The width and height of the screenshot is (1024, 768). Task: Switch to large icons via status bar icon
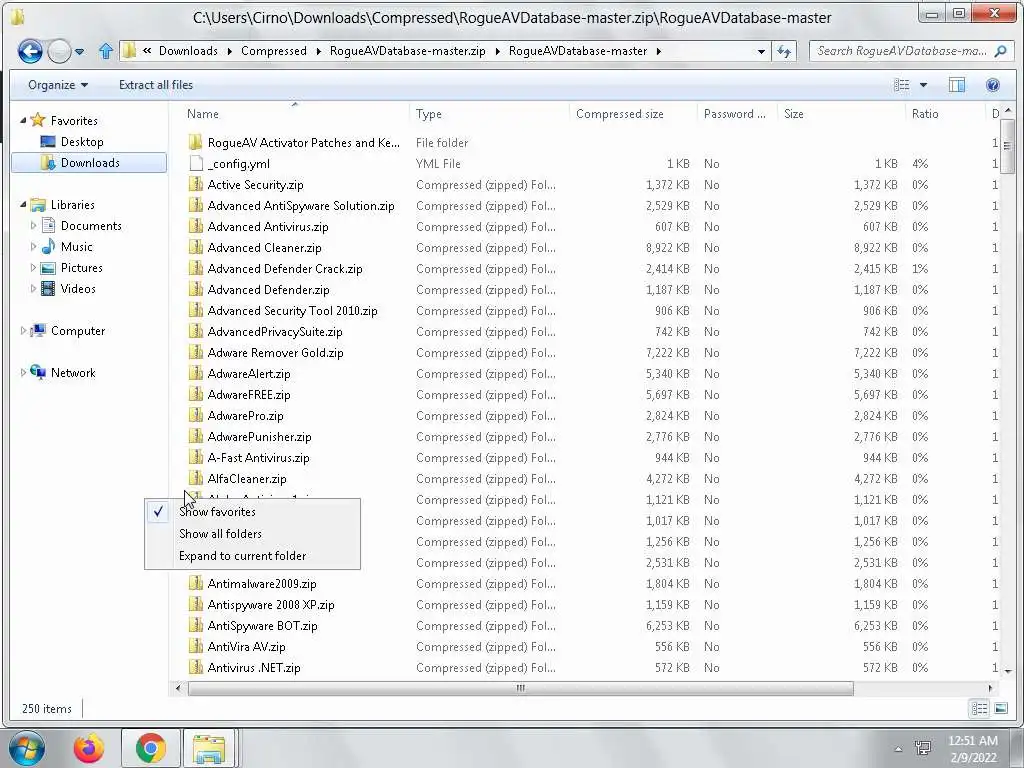coord(1000,708)
